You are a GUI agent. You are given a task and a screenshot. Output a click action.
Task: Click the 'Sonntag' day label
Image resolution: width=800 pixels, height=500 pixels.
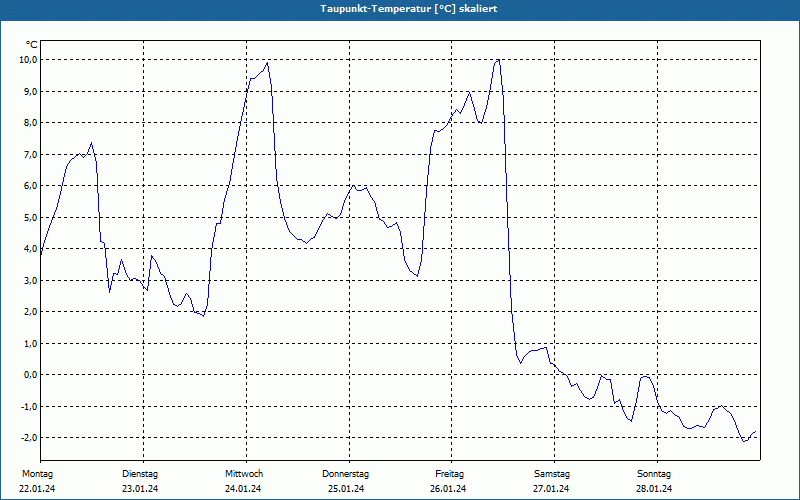pos(654,474)
